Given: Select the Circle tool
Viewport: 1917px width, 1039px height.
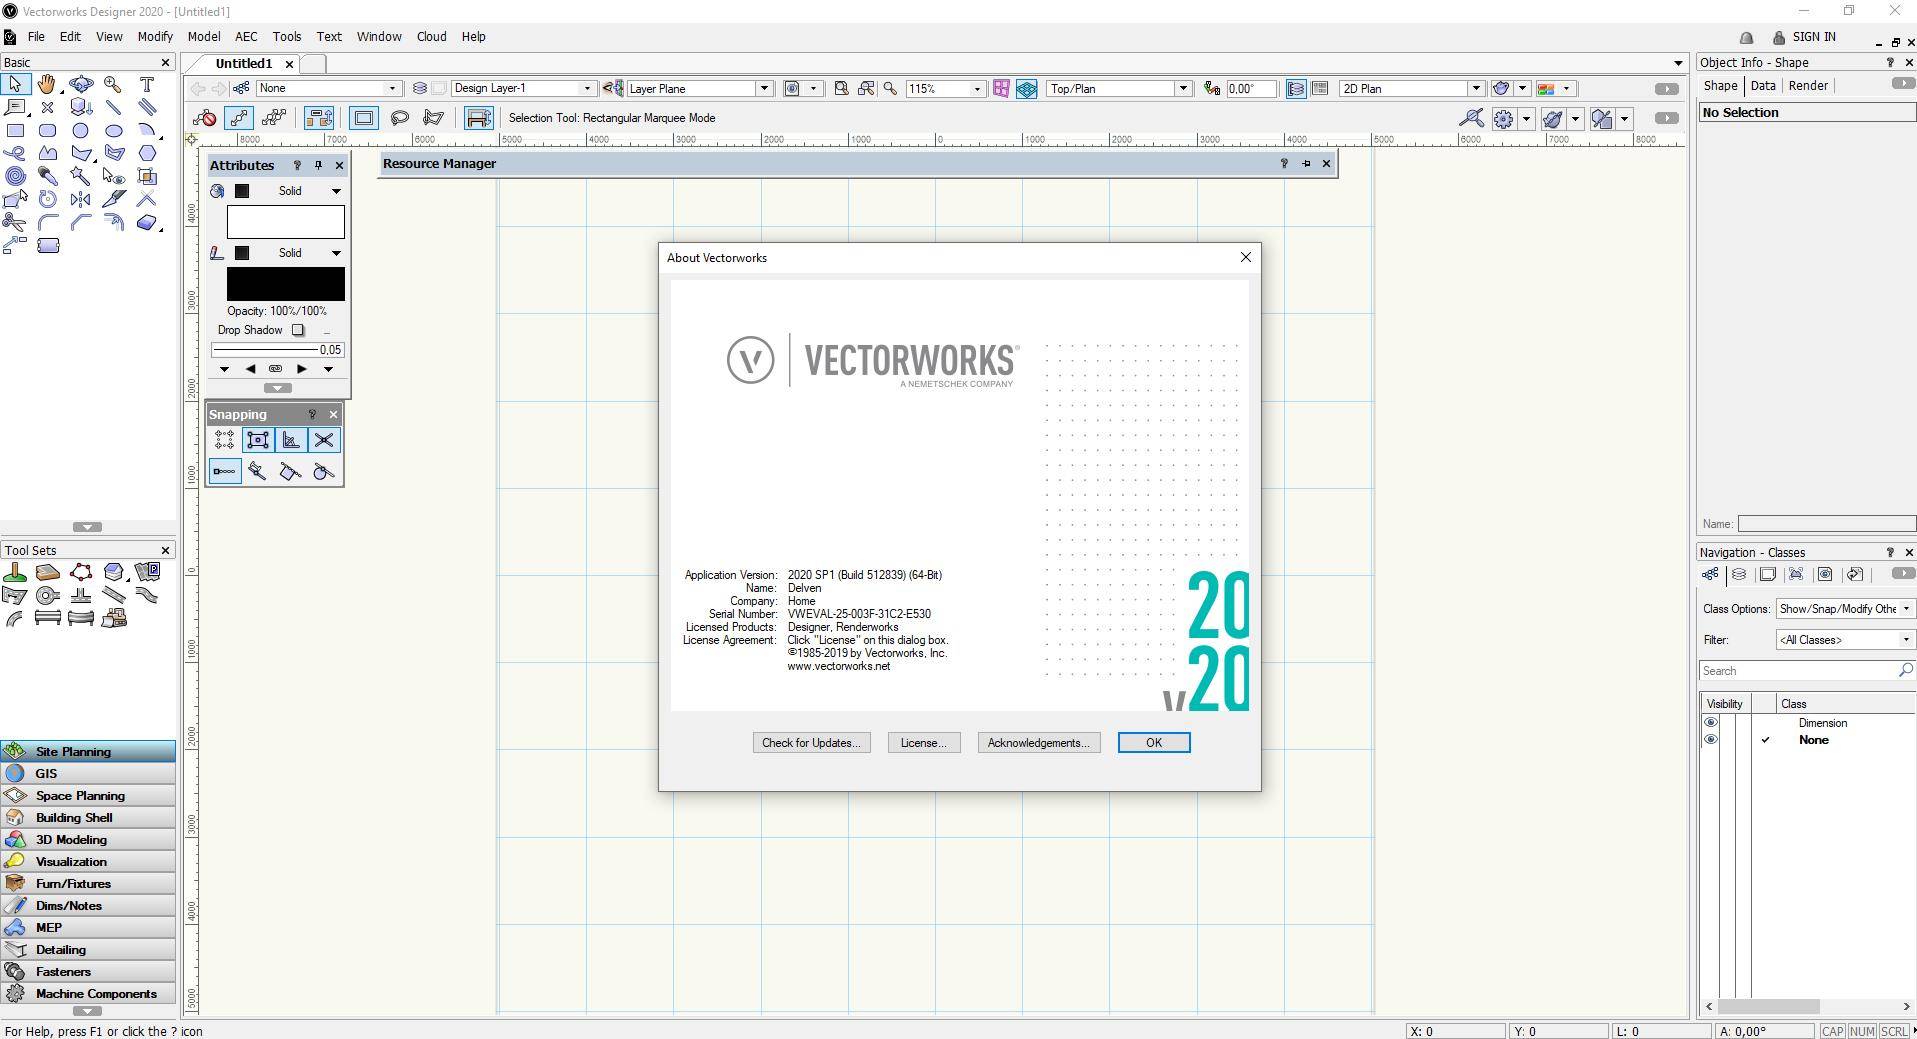Looking at the screenshot, I should click(x=81, y=130).
